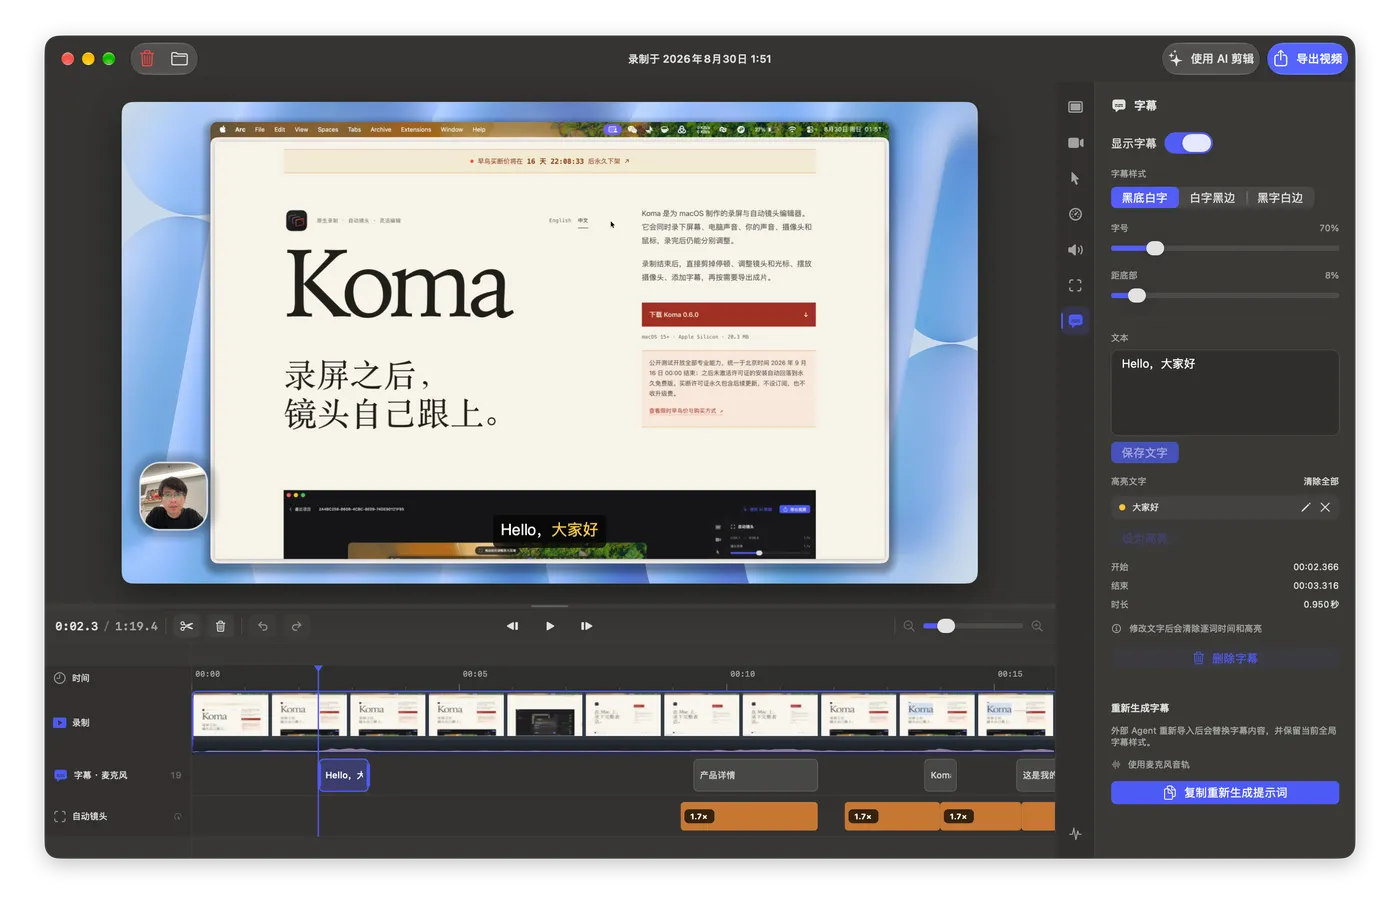Click the dark-screen recording thumbnail in the track
This screenshot has width=1400, height=912.
(x=545, y=715)
